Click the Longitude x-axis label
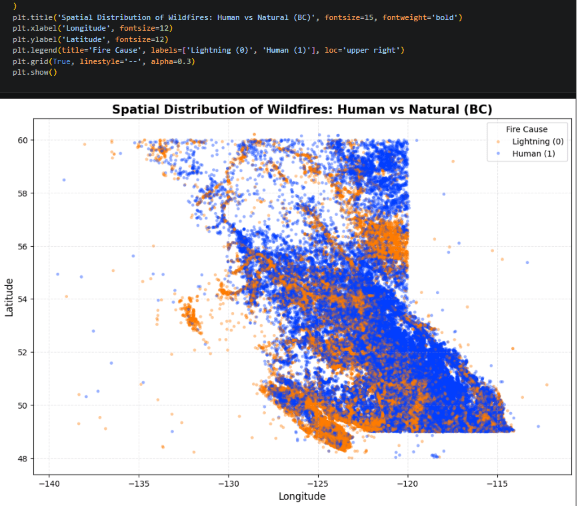Screen dimensions: 577x507 click(x=302, y=496)
